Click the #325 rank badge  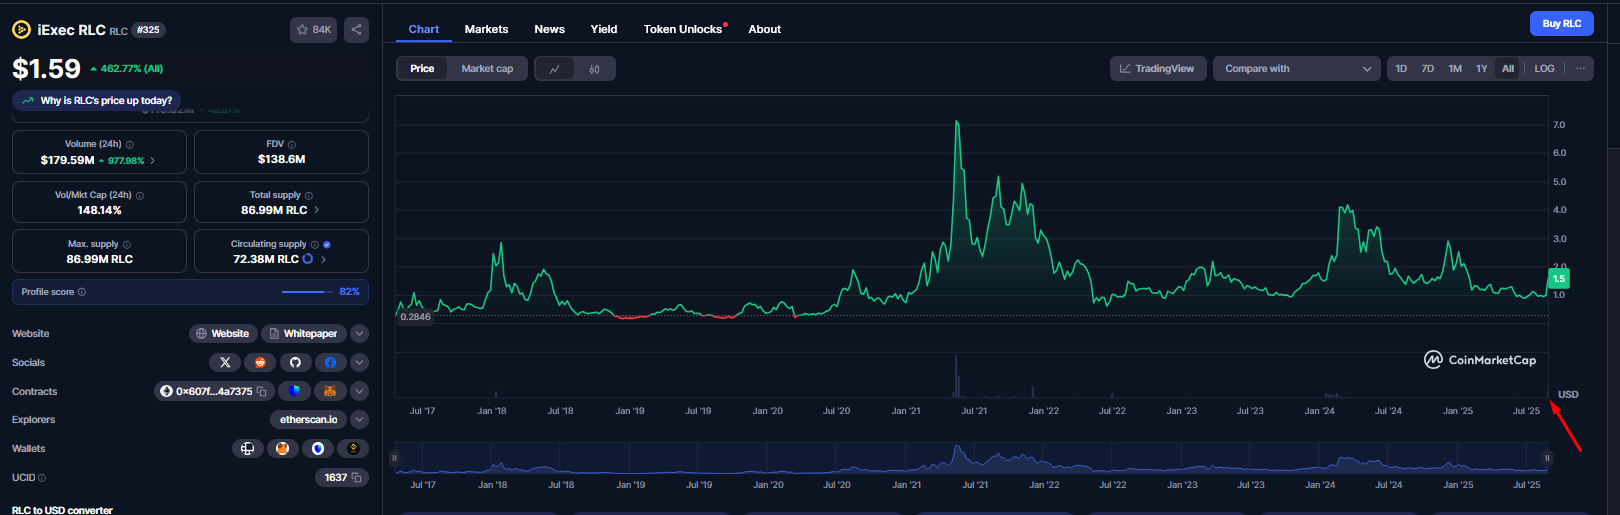148,30
